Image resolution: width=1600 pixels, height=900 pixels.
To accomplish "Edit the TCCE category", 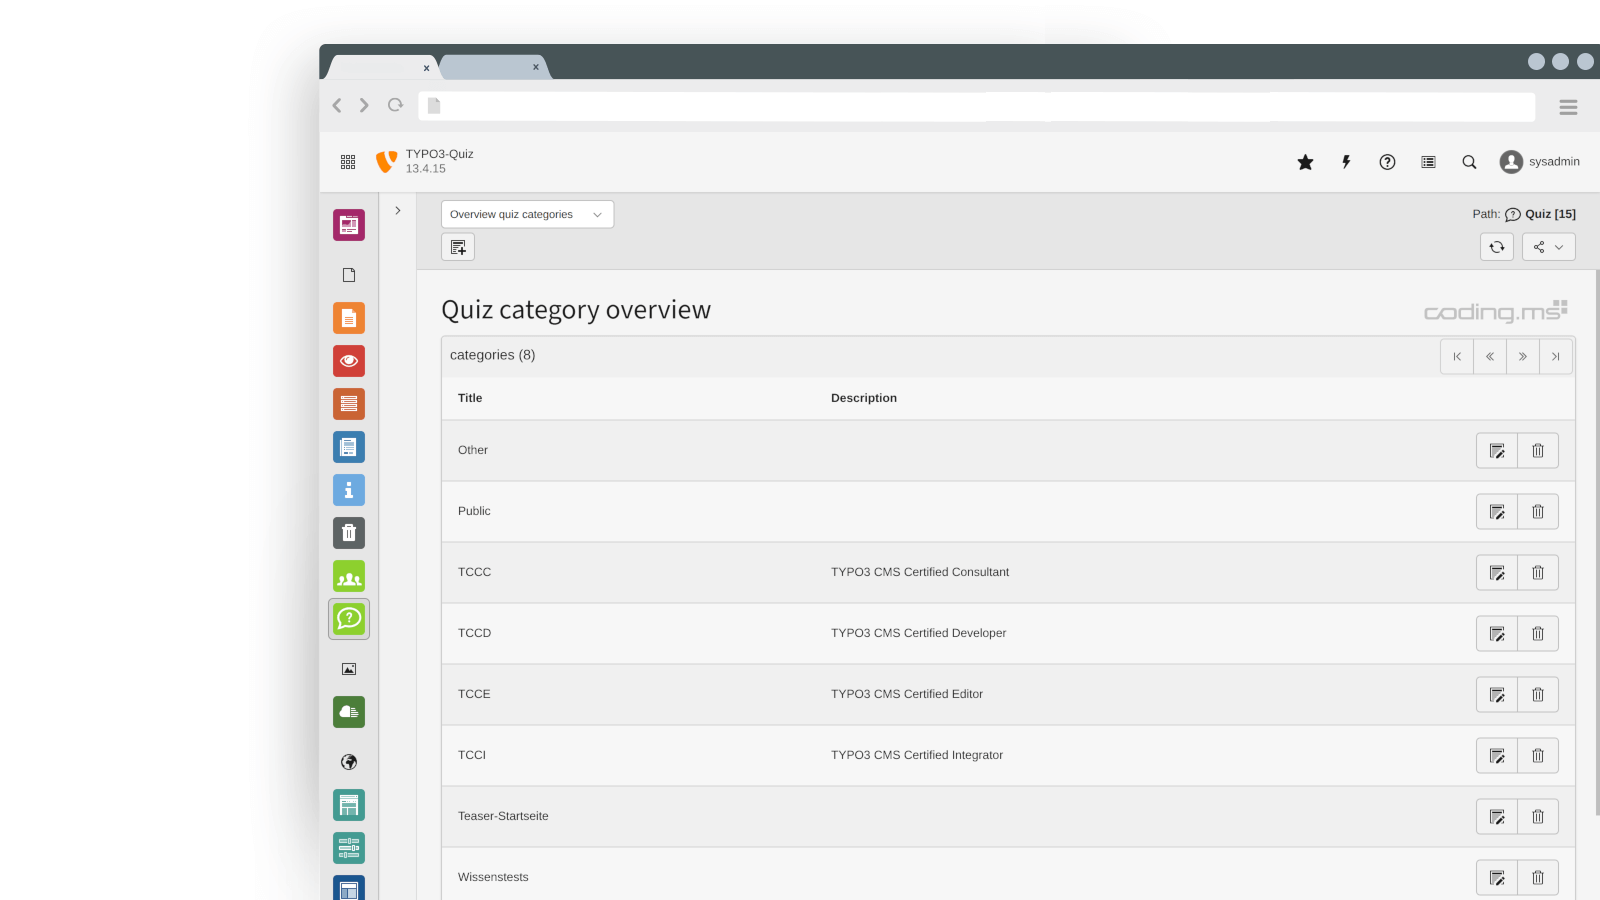I will 1497,695.
